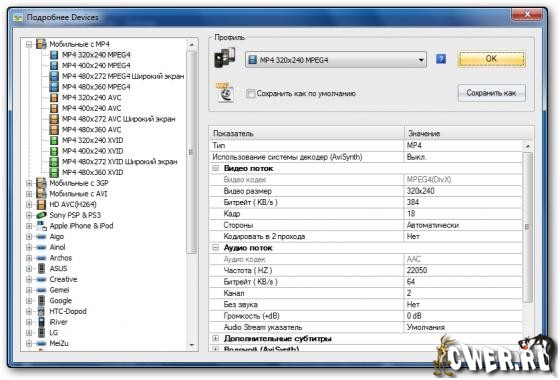Click the Сохранить как button
Viewport: 560px width, 380px height.
point(491,93)
